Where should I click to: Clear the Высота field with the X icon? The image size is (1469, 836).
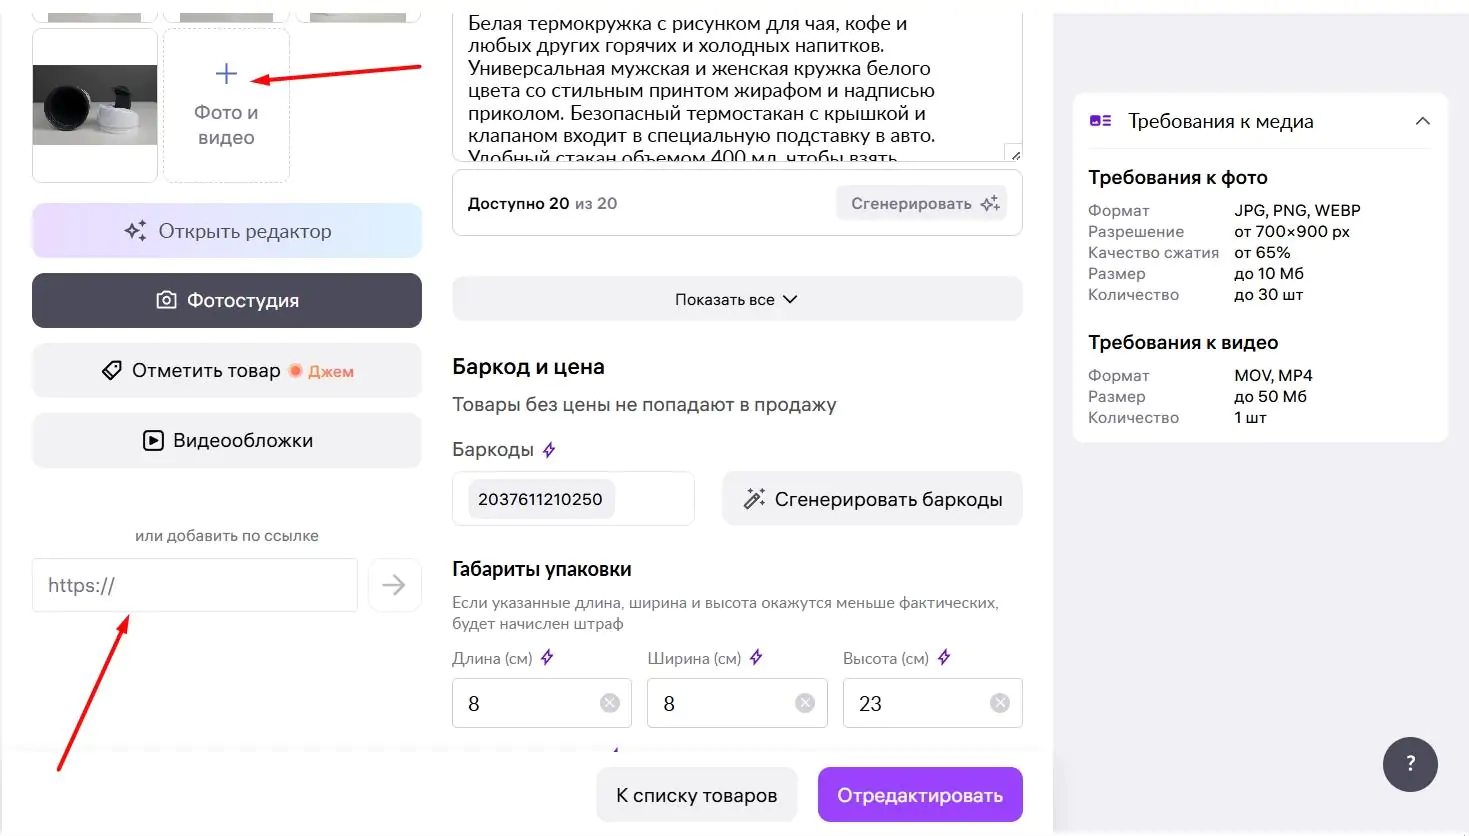click(1000, 703)
